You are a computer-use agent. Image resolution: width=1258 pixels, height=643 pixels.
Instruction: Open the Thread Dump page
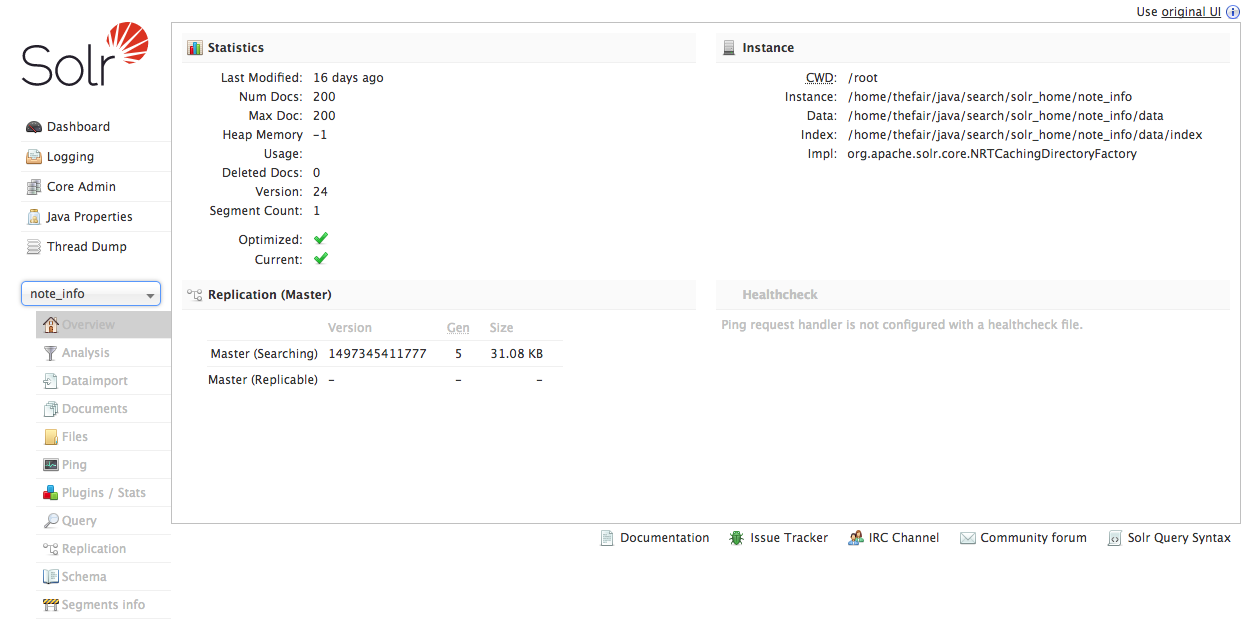coord(96,247)
